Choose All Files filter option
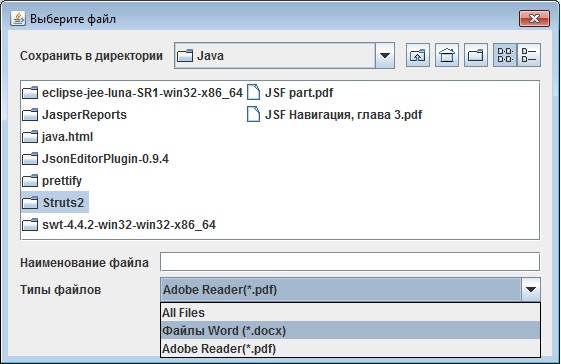The width and height of the screenshot is (561, 364). [x=350, y=312]
